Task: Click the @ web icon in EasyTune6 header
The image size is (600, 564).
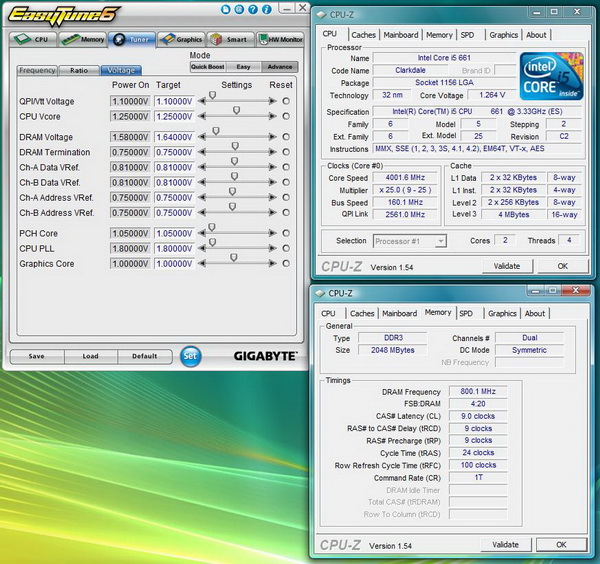Action: pyautogui.click(x=239, y=9)
